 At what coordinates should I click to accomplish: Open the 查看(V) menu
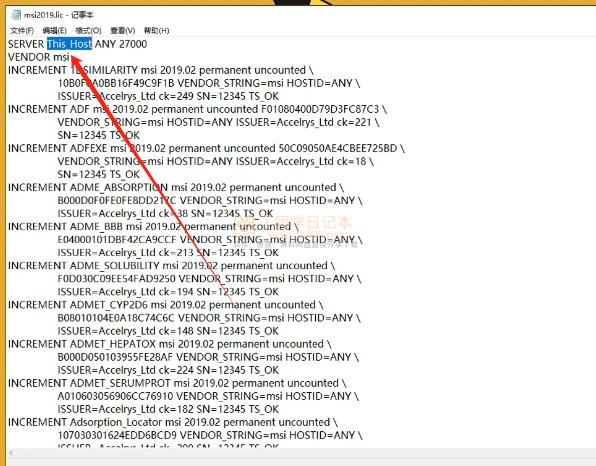coord(122,31)
